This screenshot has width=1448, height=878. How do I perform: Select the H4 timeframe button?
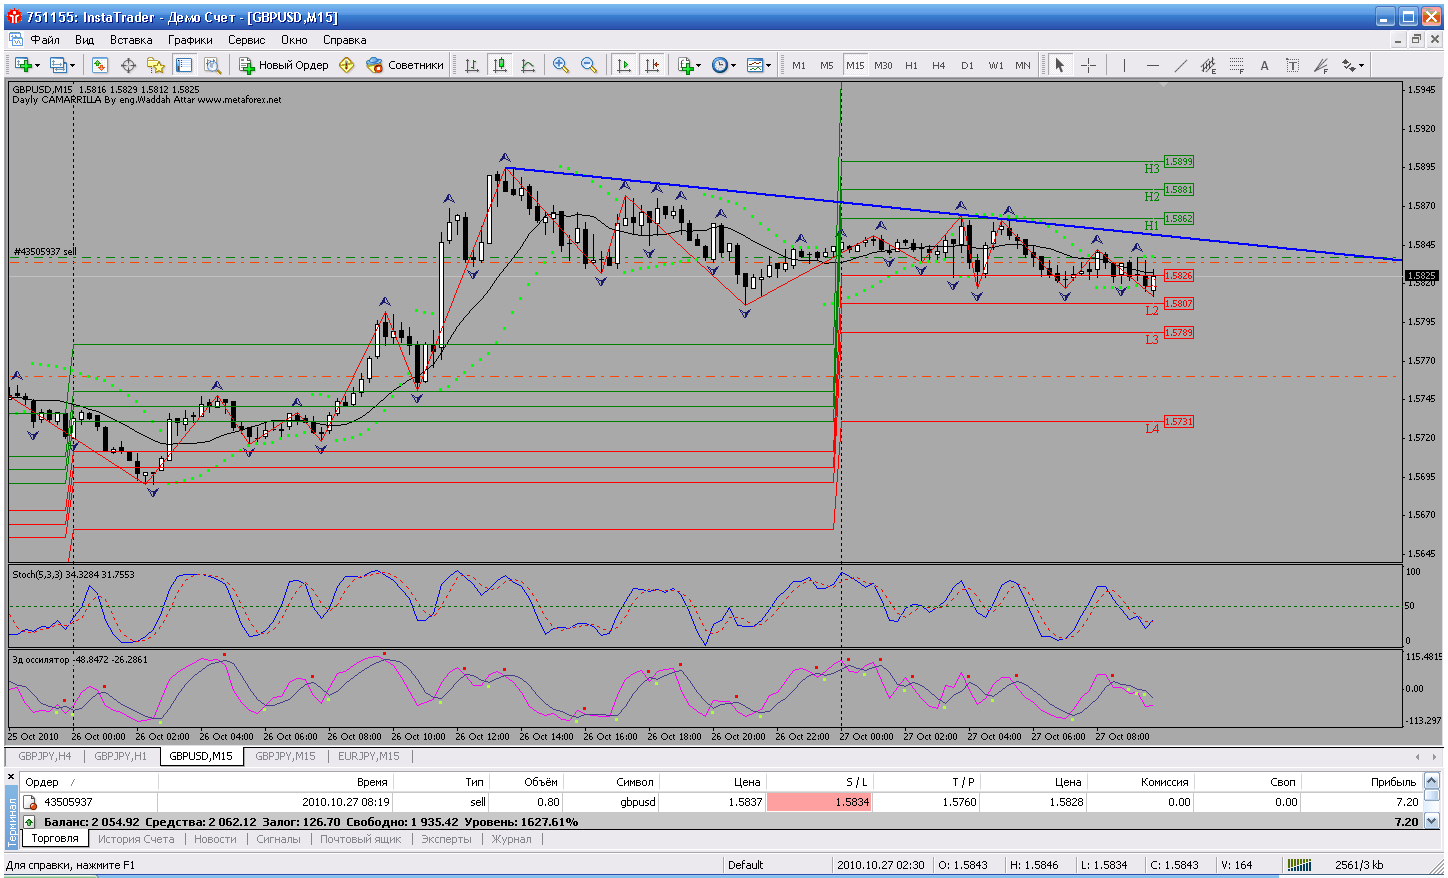tap(938, 65)
